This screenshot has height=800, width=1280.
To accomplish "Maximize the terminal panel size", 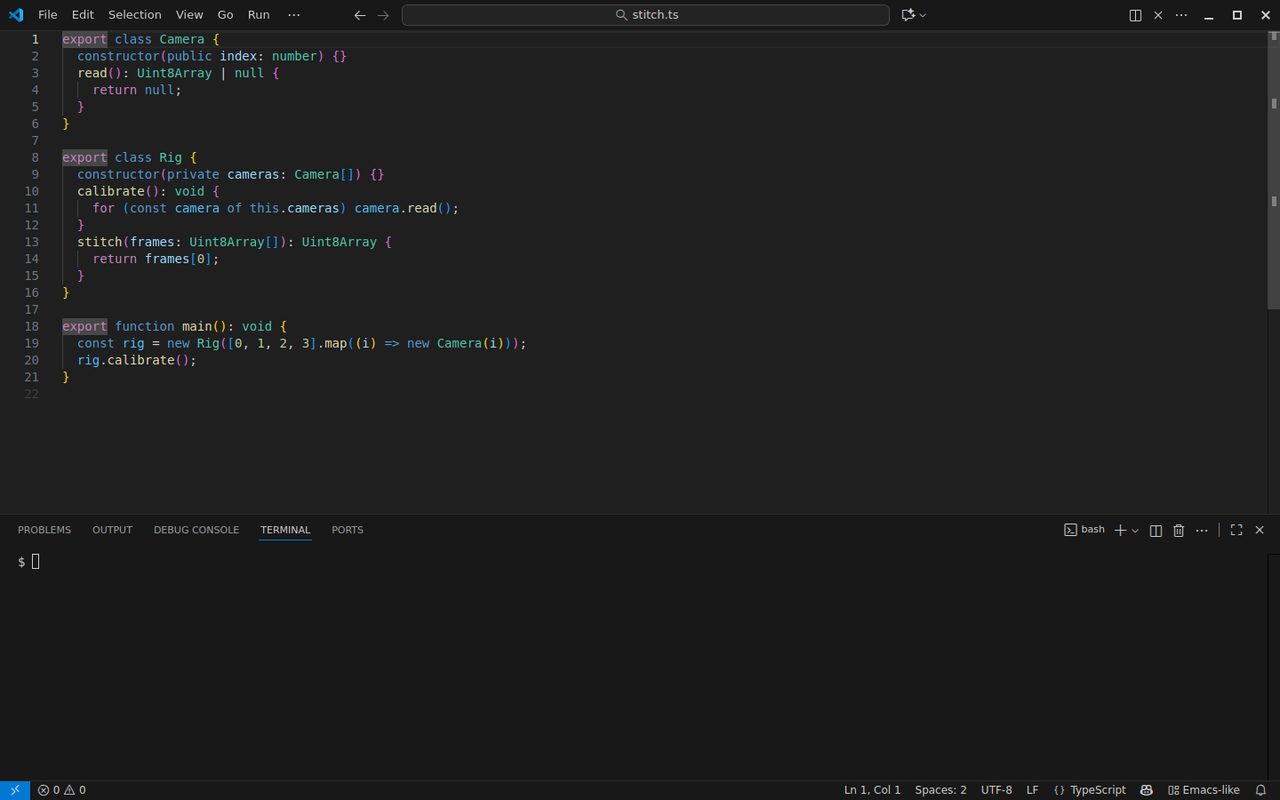I will (x=1236, y=530).
